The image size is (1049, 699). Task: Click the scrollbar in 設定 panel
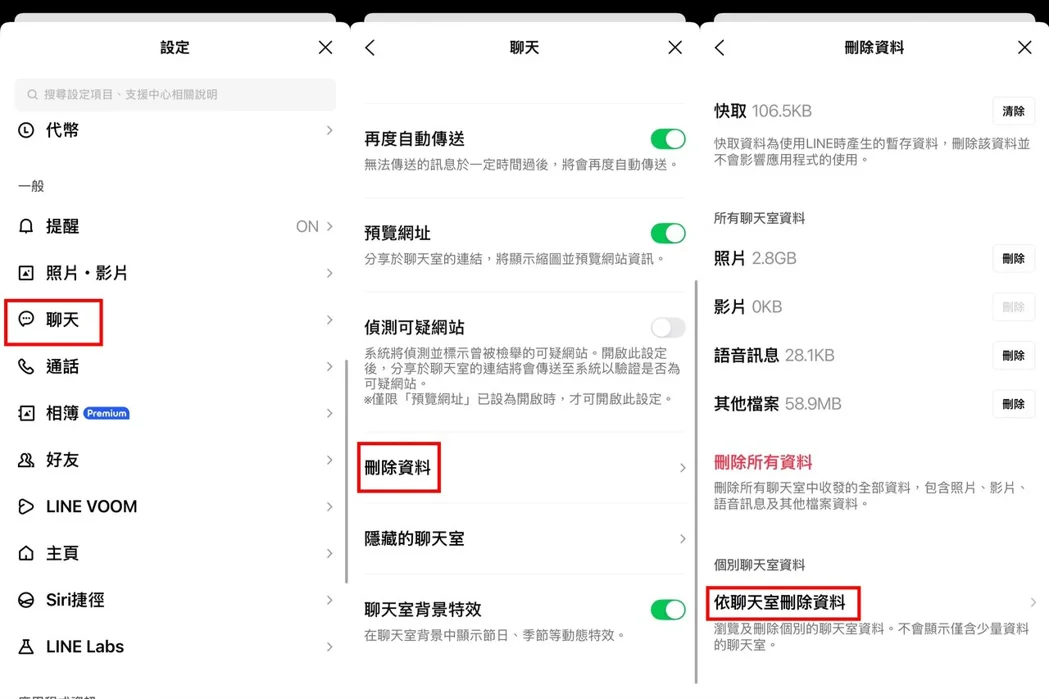[x=346, y=472]
